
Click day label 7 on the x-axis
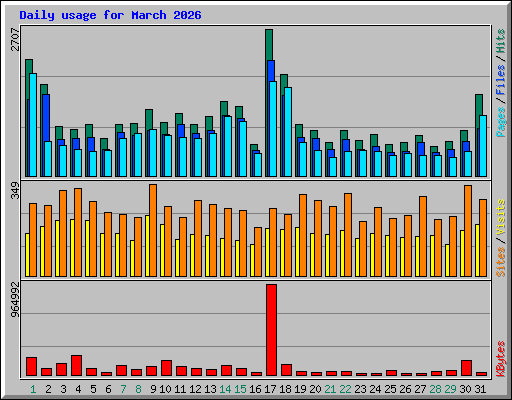coord(123,389)
